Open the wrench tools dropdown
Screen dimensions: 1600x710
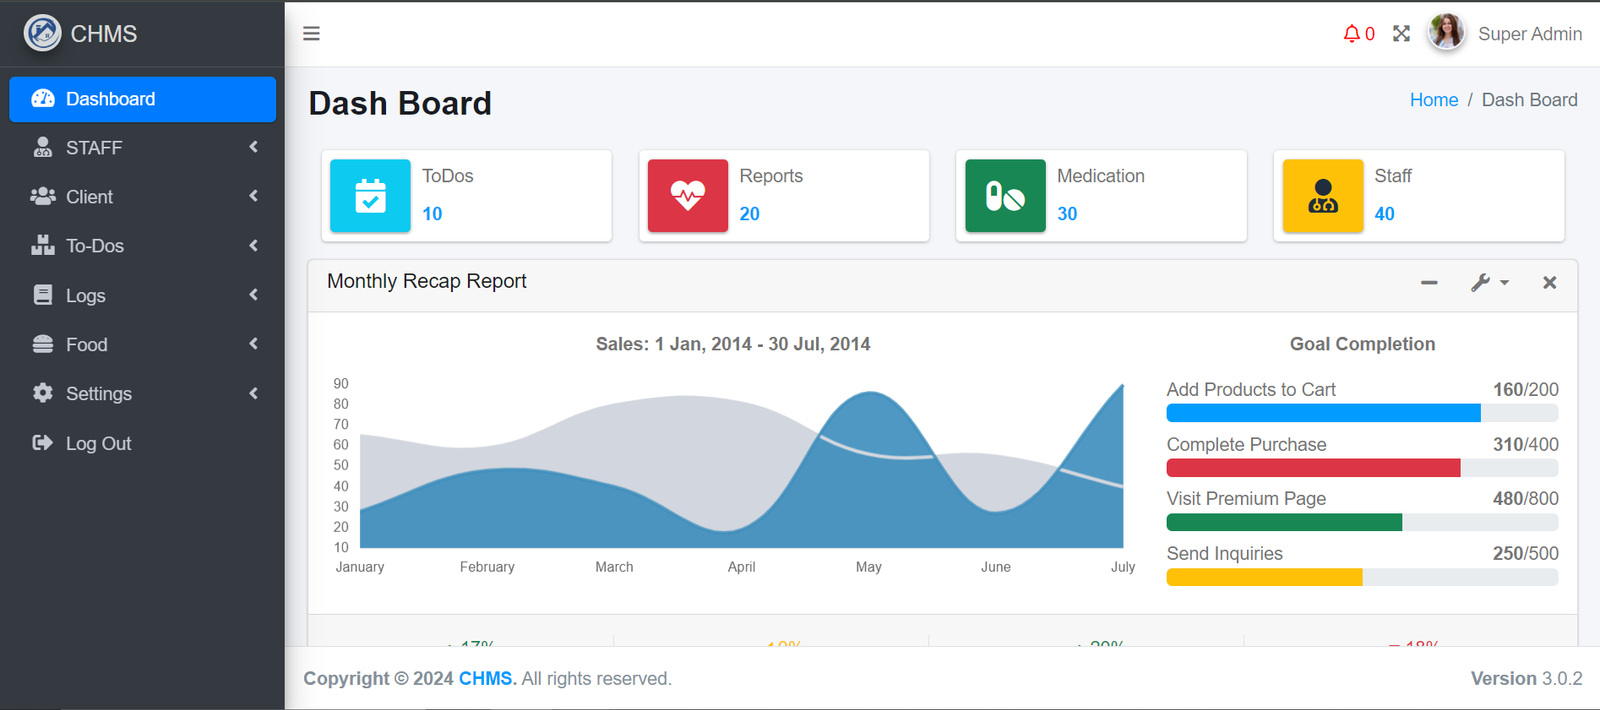click(1488, 283)
